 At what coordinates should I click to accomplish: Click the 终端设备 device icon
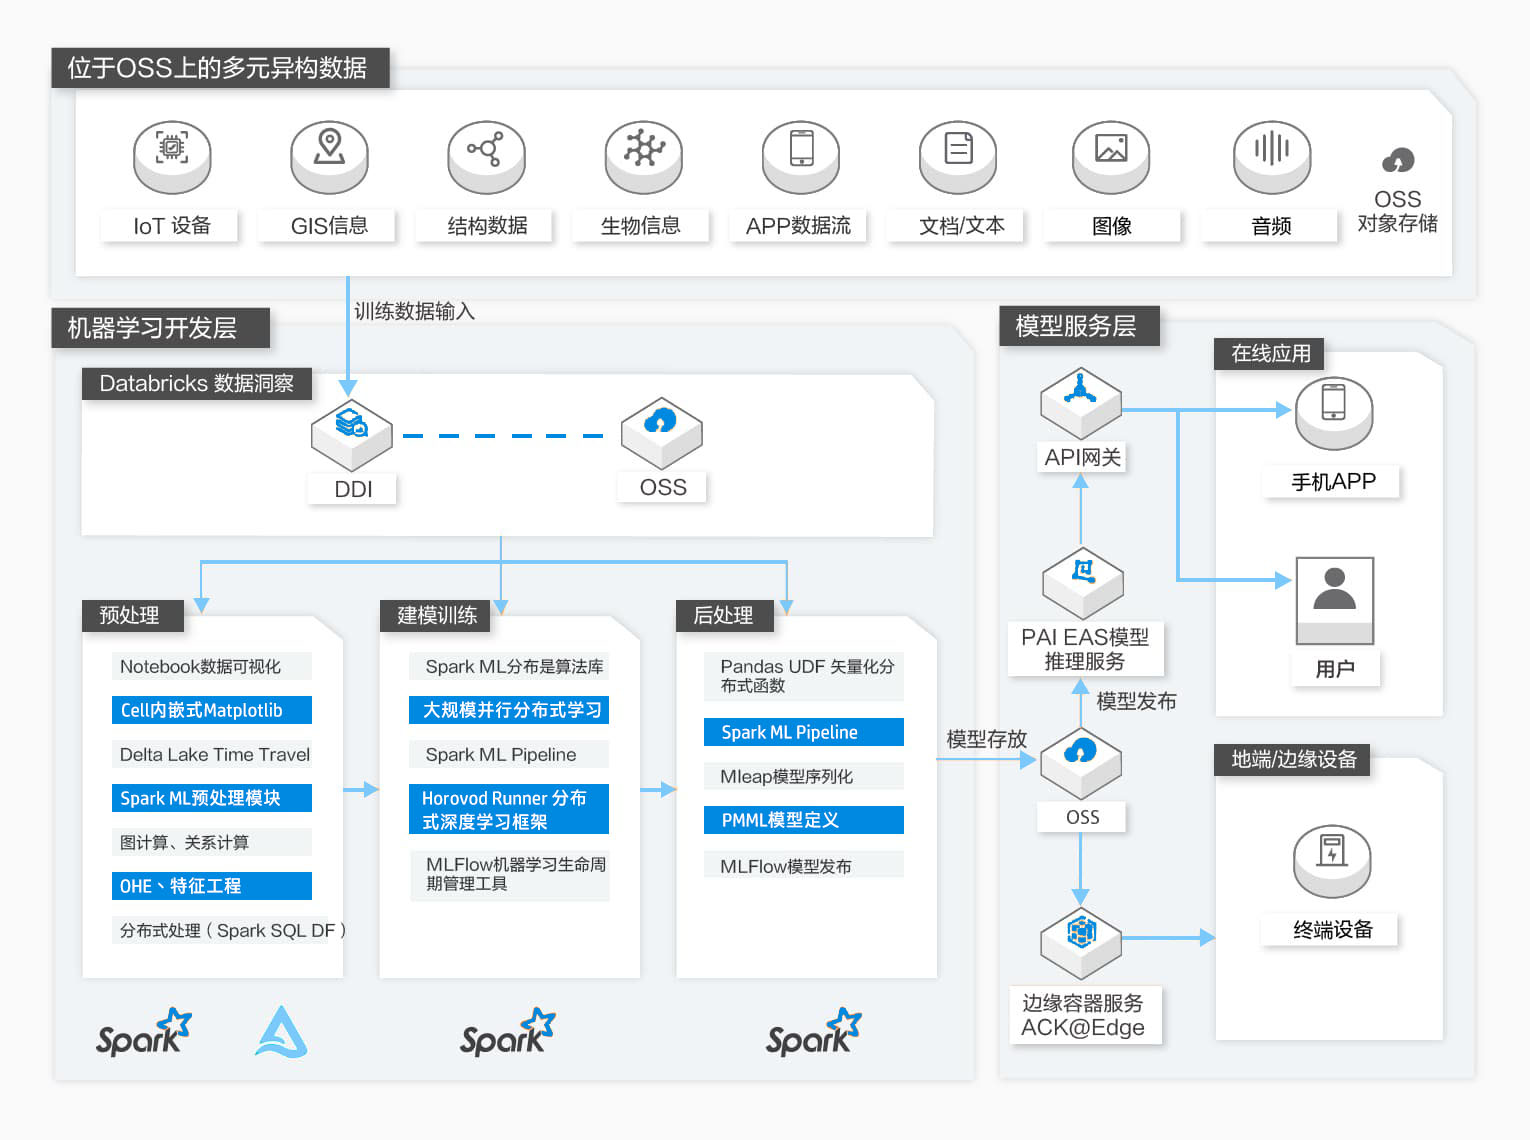(1332, 861)
